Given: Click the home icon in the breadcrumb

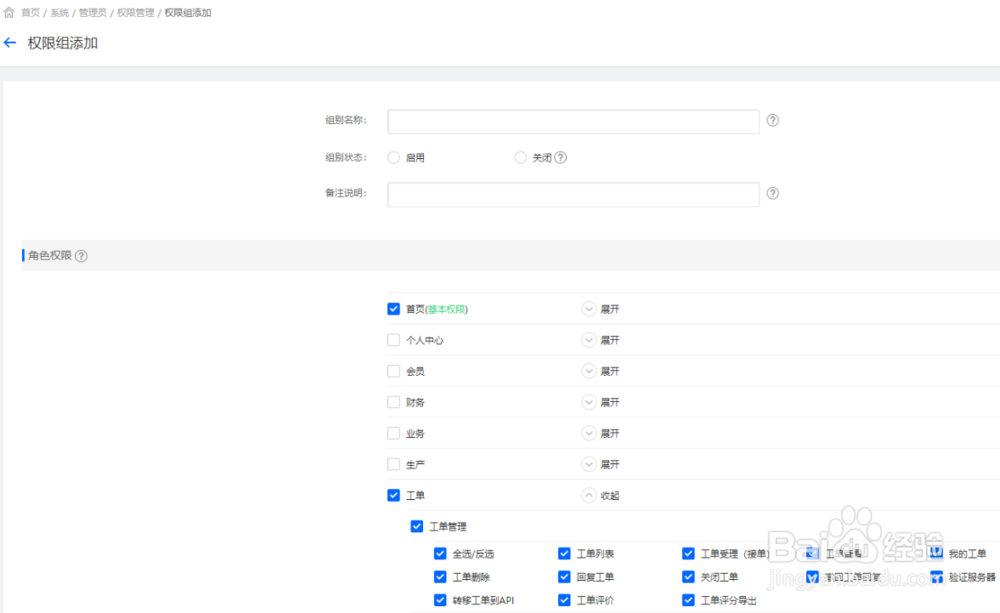Looking at the screenshot, I should click(x=7, y=12).
